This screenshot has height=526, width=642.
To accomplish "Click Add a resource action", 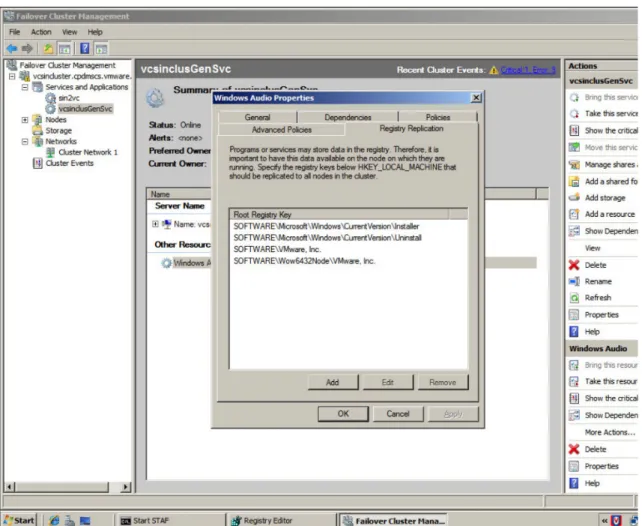I will (x=602, y=214).
